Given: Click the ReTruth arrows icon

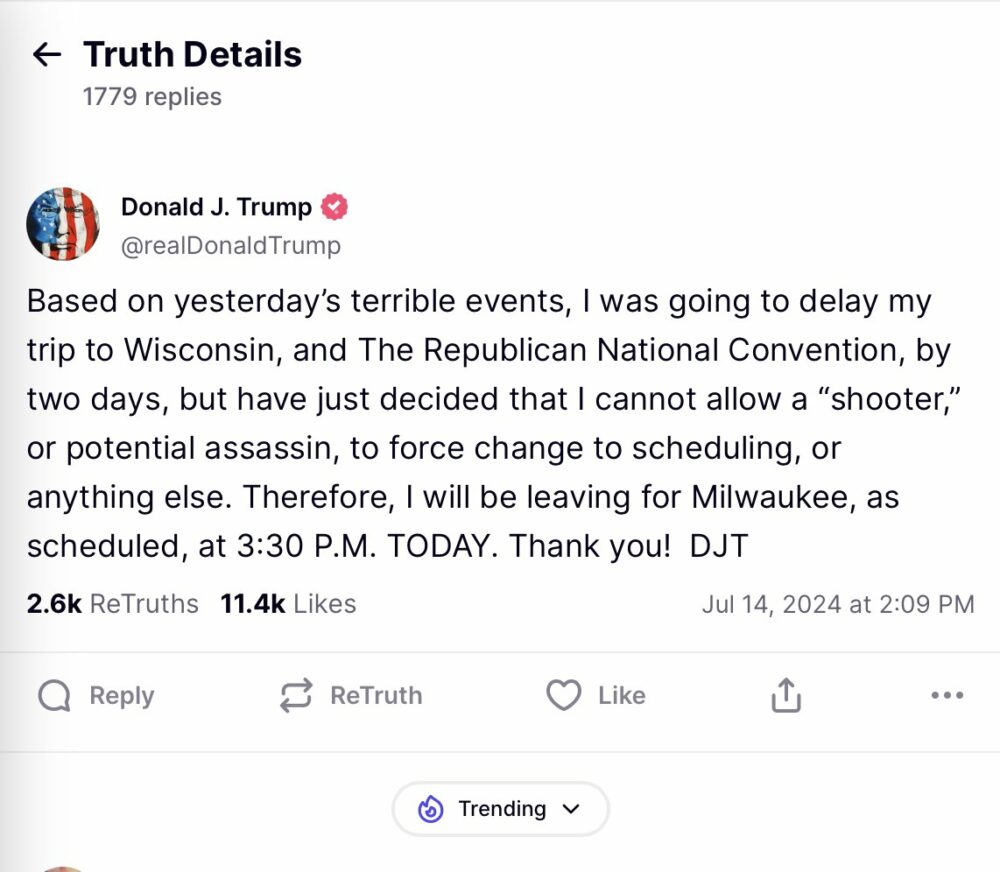Looking at the screenshot, I should (x=296, y=696).
